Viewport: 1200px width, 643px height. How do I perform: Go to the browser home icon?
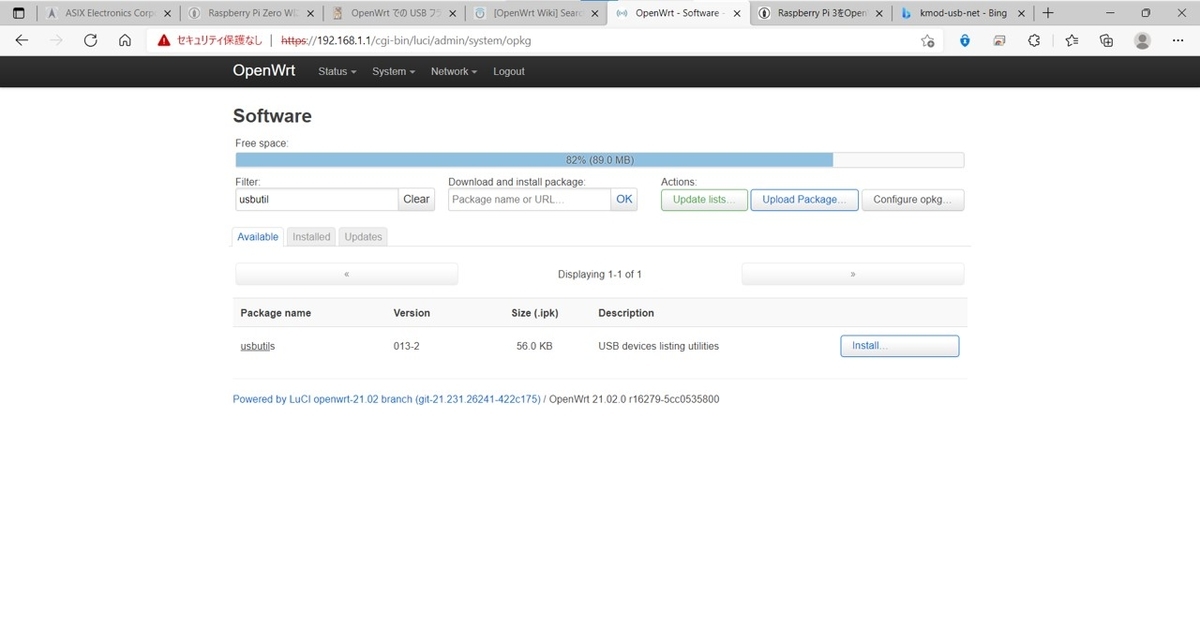click(124, 41)
